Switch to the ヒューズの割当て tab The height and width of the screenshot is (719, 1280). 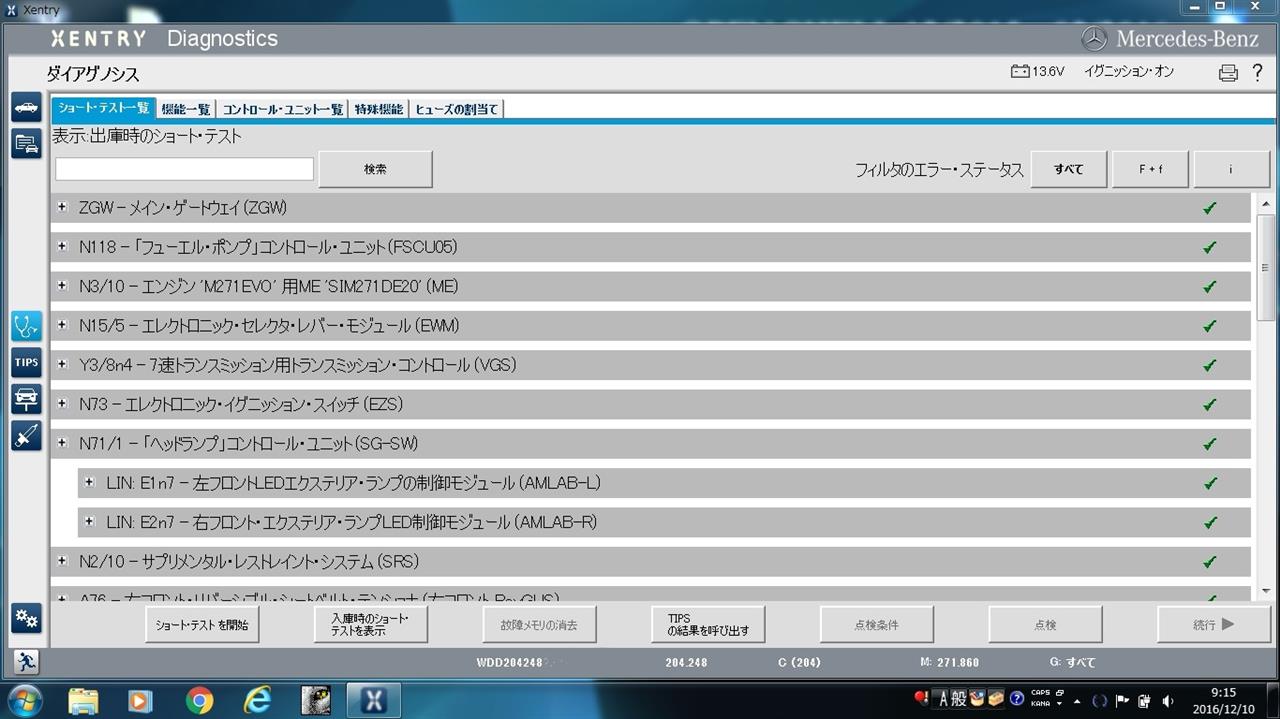pyautogui.click(x=457, y=109)
